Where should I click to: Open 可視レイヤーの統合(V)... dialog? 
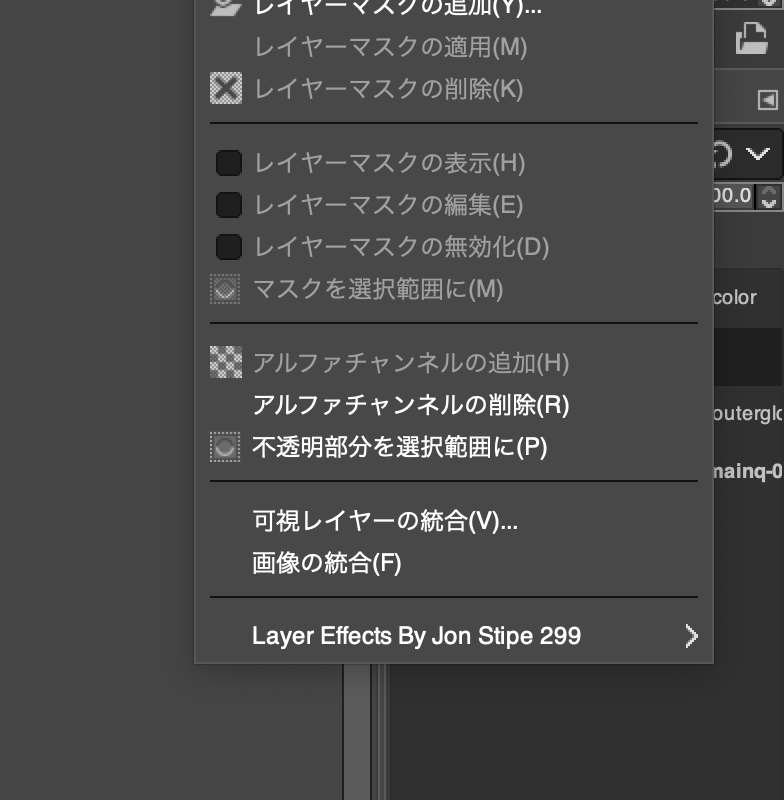(453, 521)
